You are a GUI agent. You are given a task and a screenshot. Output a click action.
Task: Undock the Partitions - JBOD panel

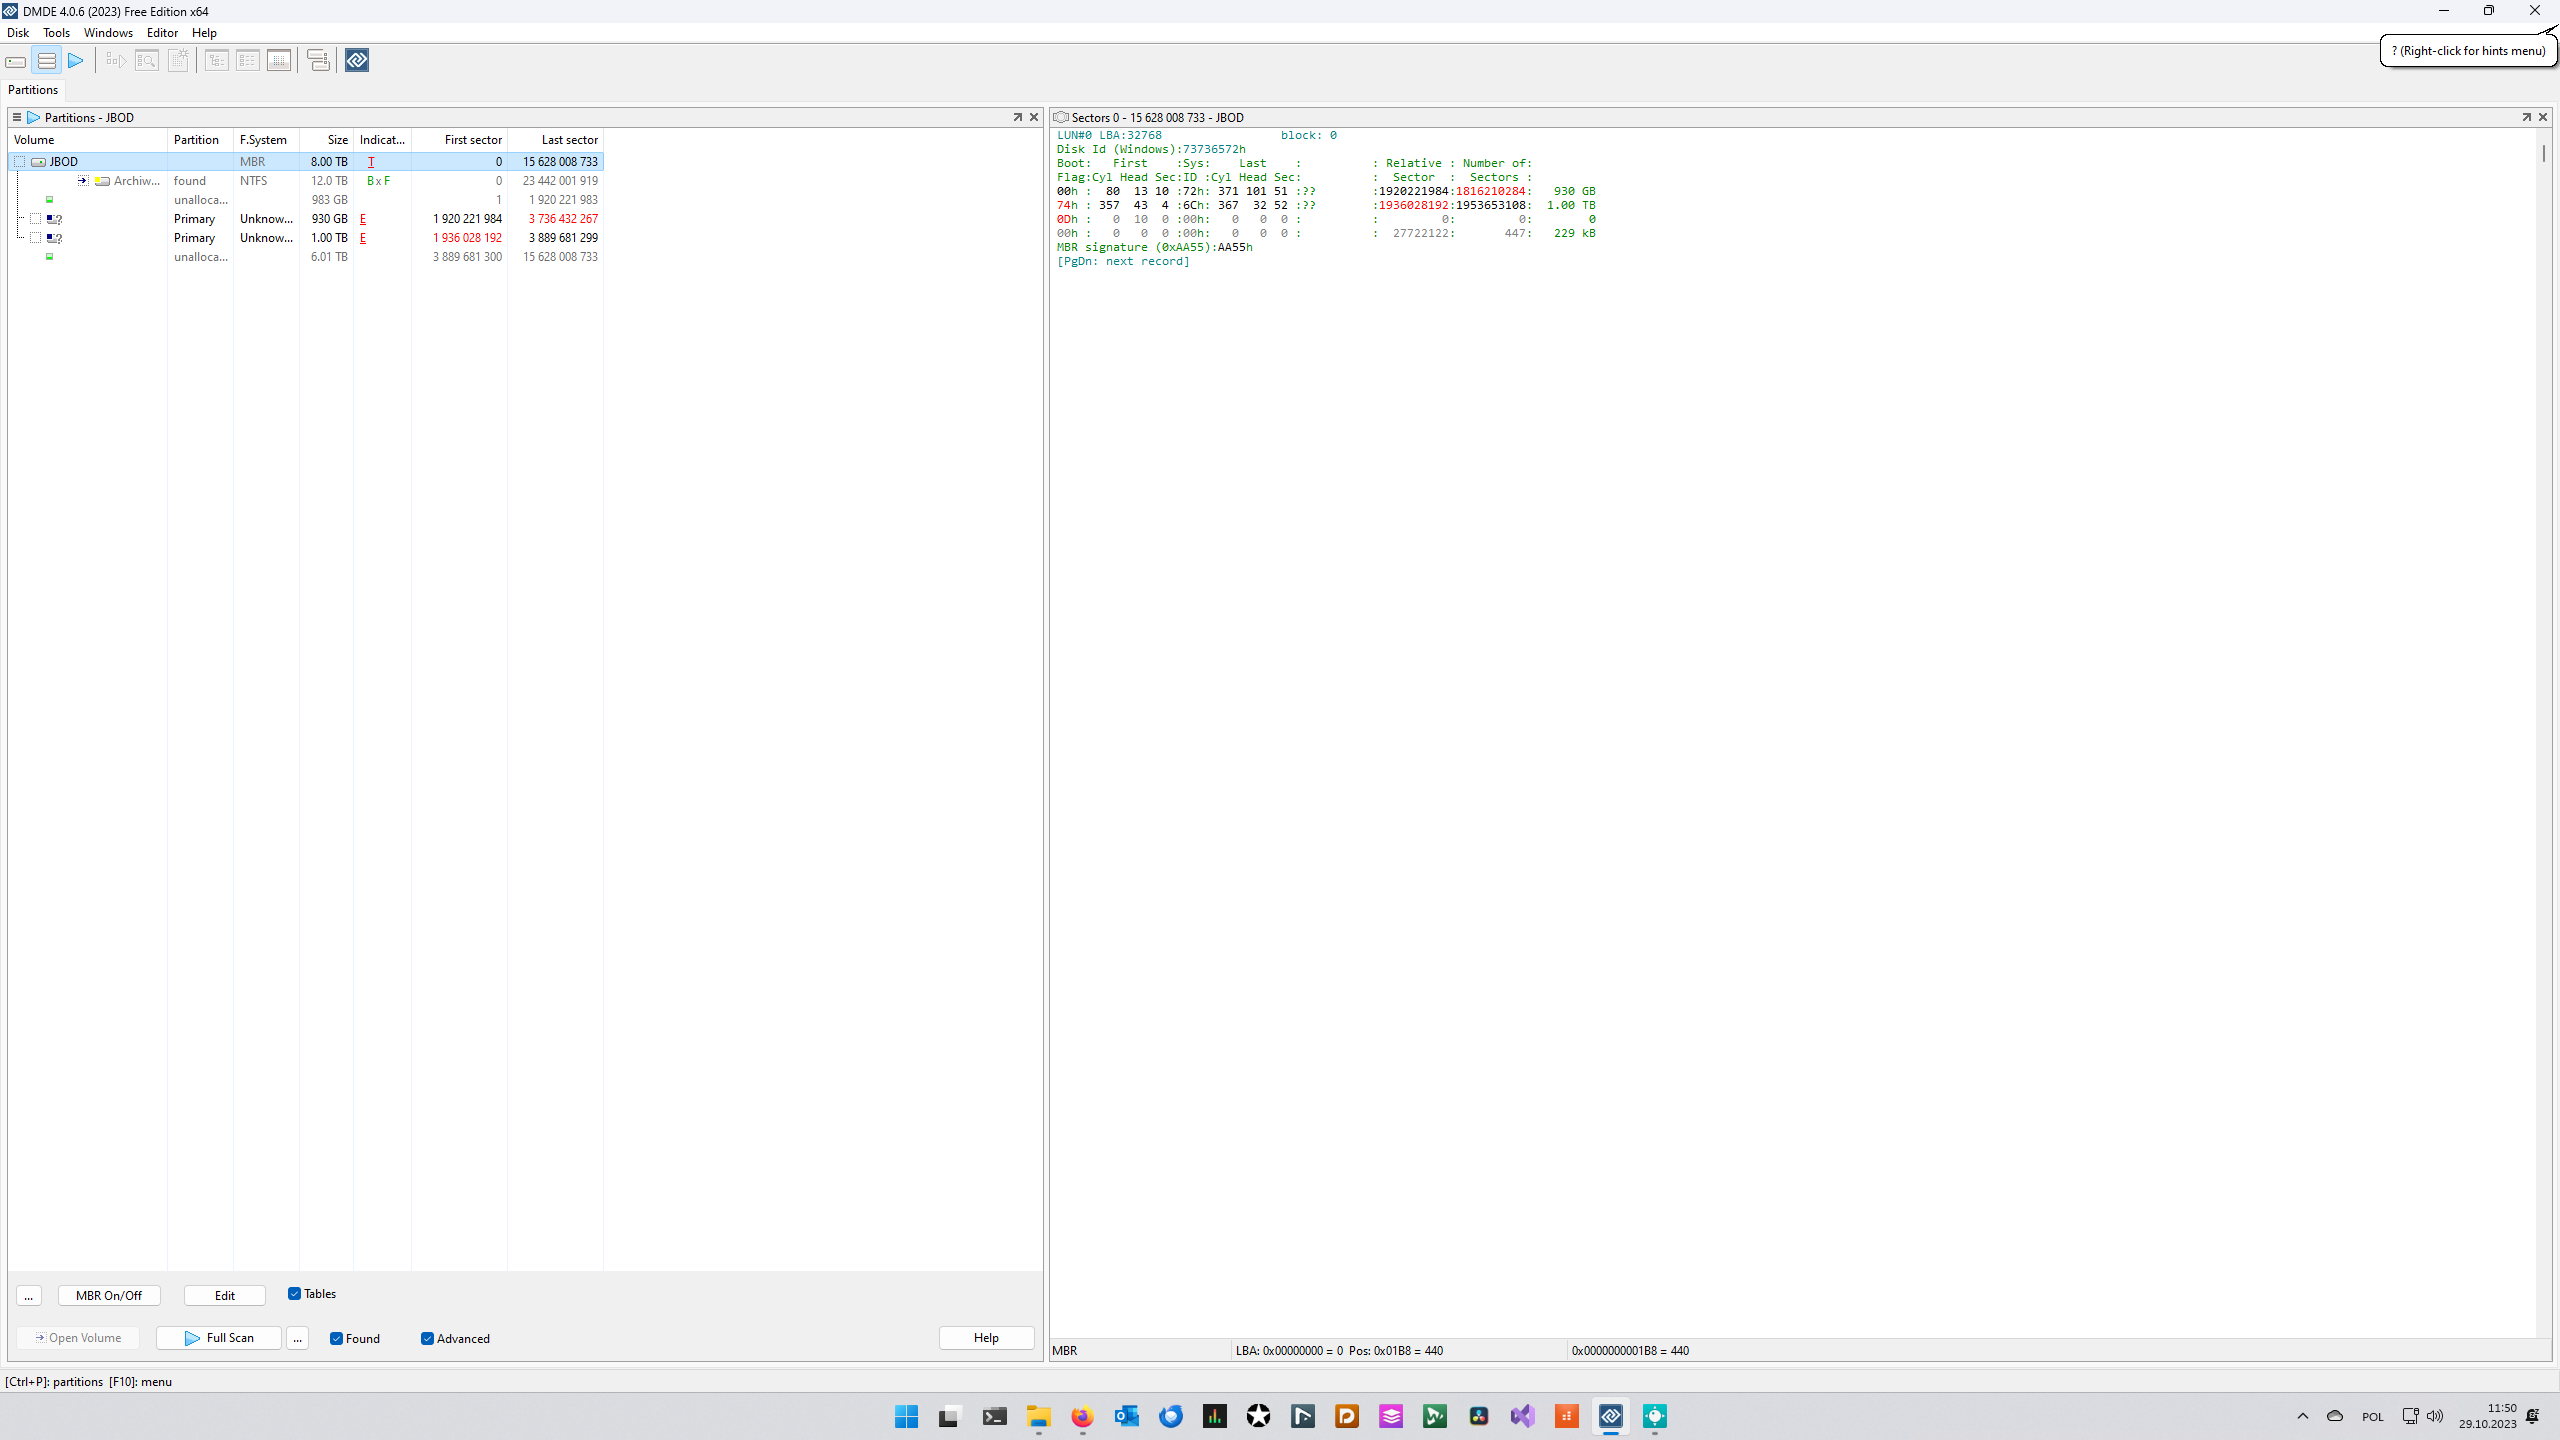1018,117
